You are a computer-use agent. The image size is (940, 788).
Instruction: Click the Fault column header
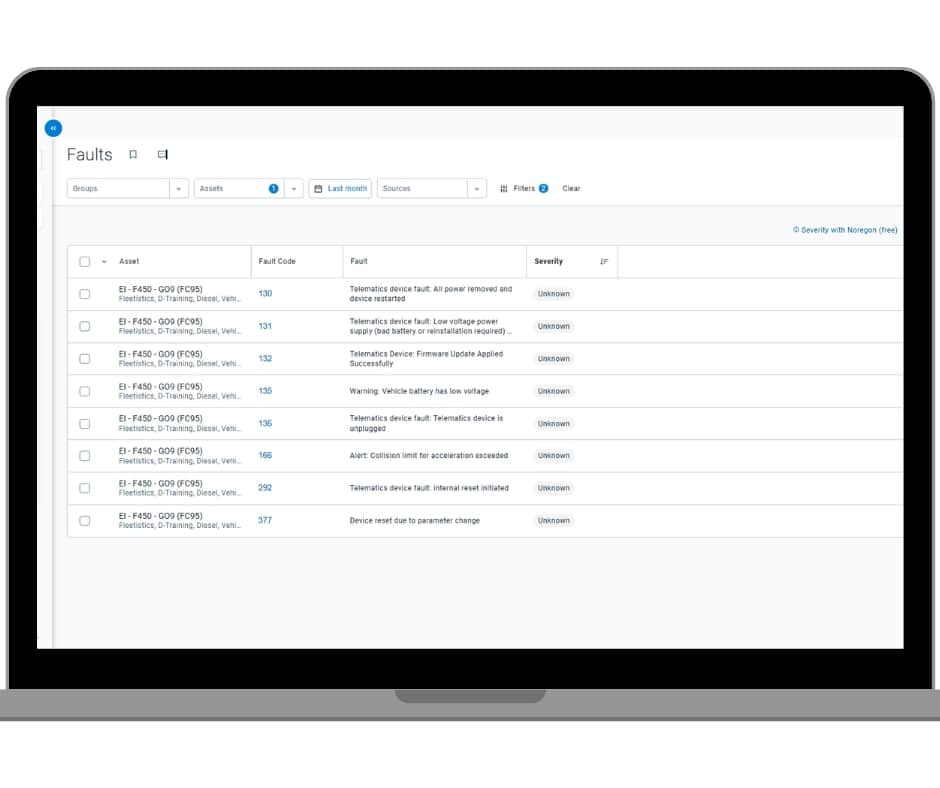[359, 262]
